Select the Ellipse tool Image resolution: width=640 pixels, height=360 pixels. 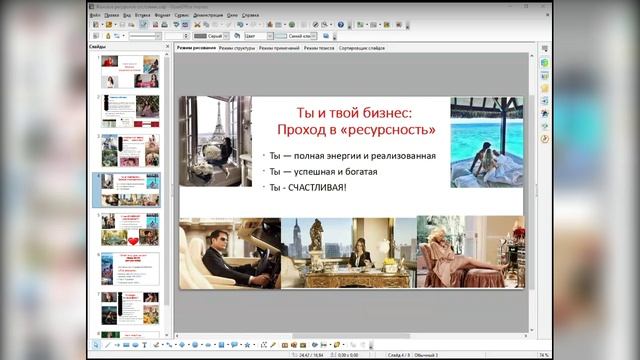[x=135, y=345]
